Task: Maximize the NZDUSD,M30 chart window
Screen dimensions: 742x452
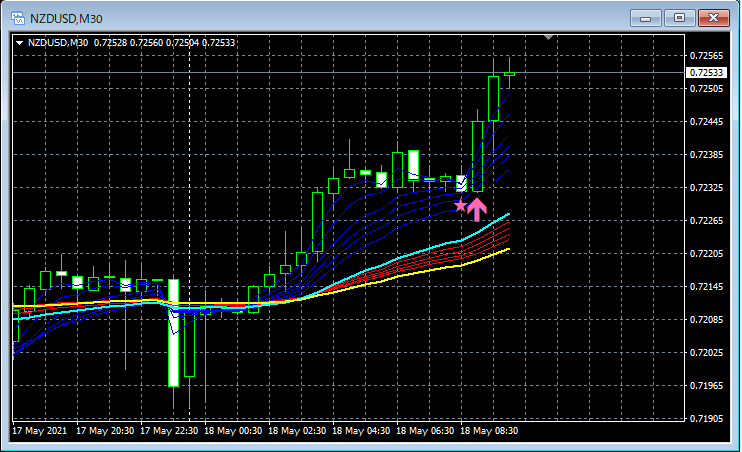Action: 680,18
